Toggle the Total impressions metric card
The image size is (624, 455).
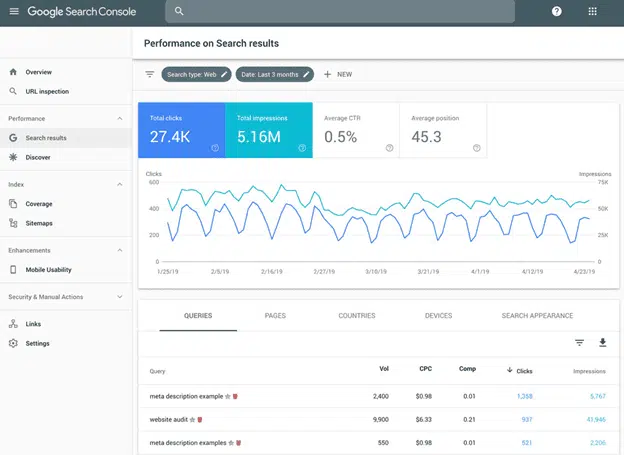pyautogui.click(x=269, y=130)
